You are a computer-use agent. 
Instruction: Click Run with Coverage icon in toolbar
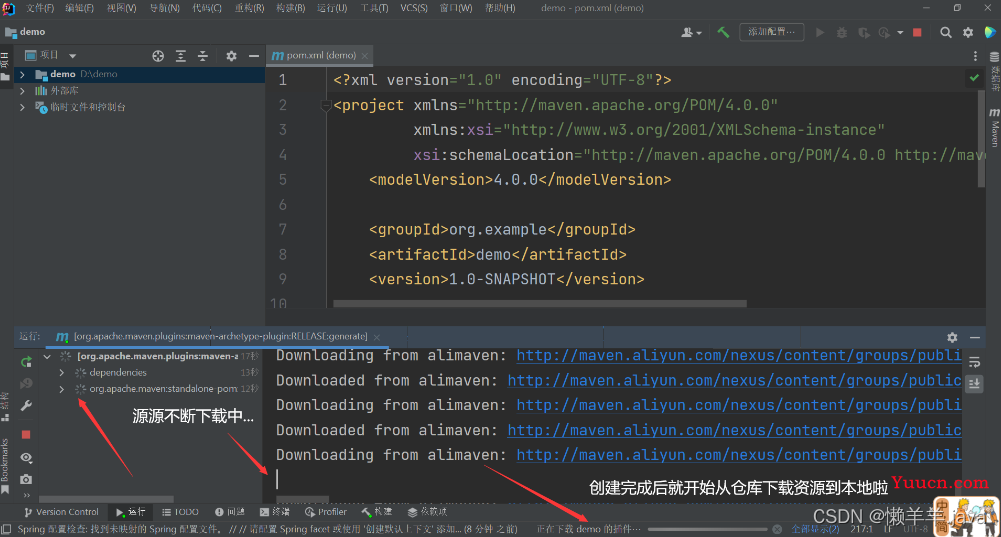tap(864, 33)
